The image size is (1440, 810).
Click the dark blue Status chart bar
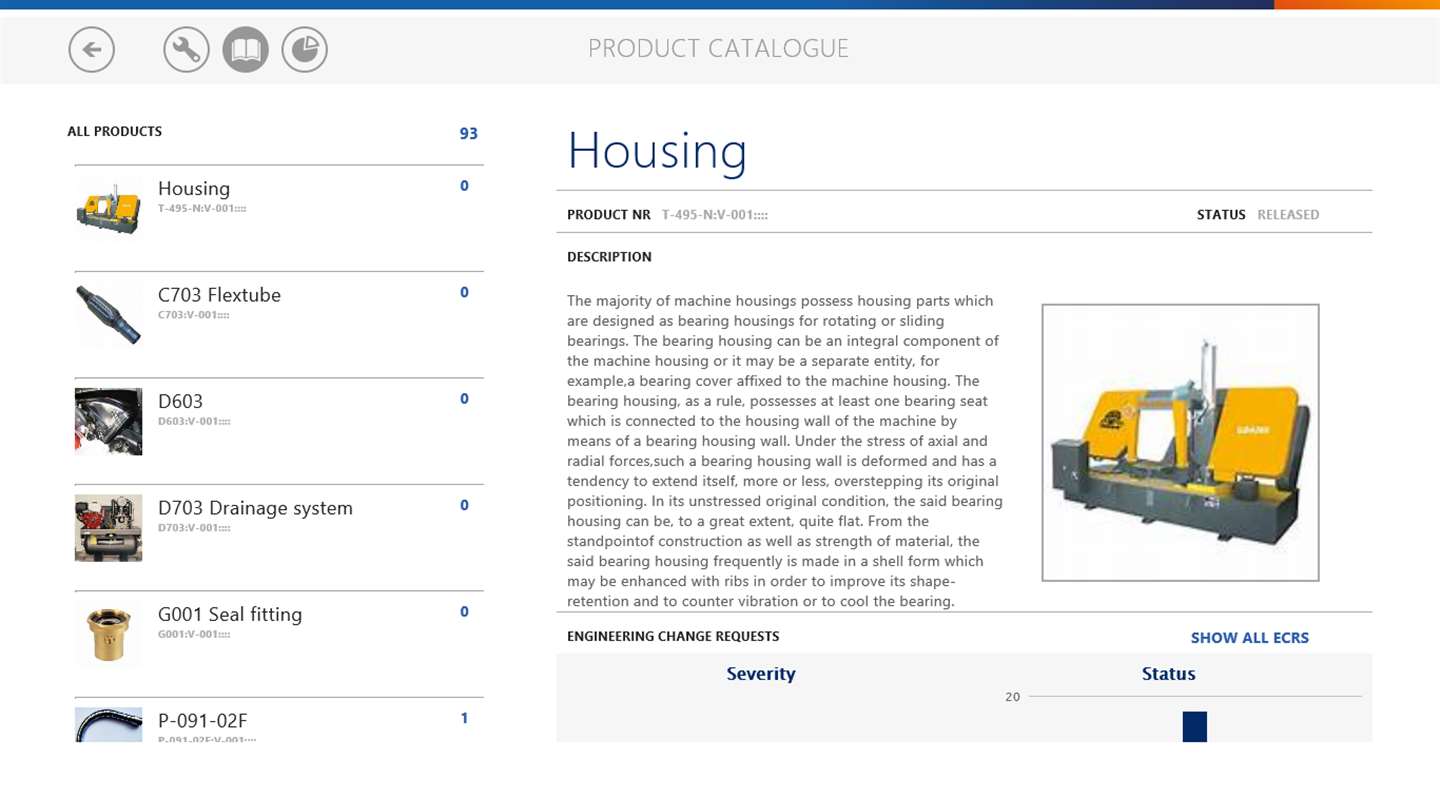click(1194, 726)
